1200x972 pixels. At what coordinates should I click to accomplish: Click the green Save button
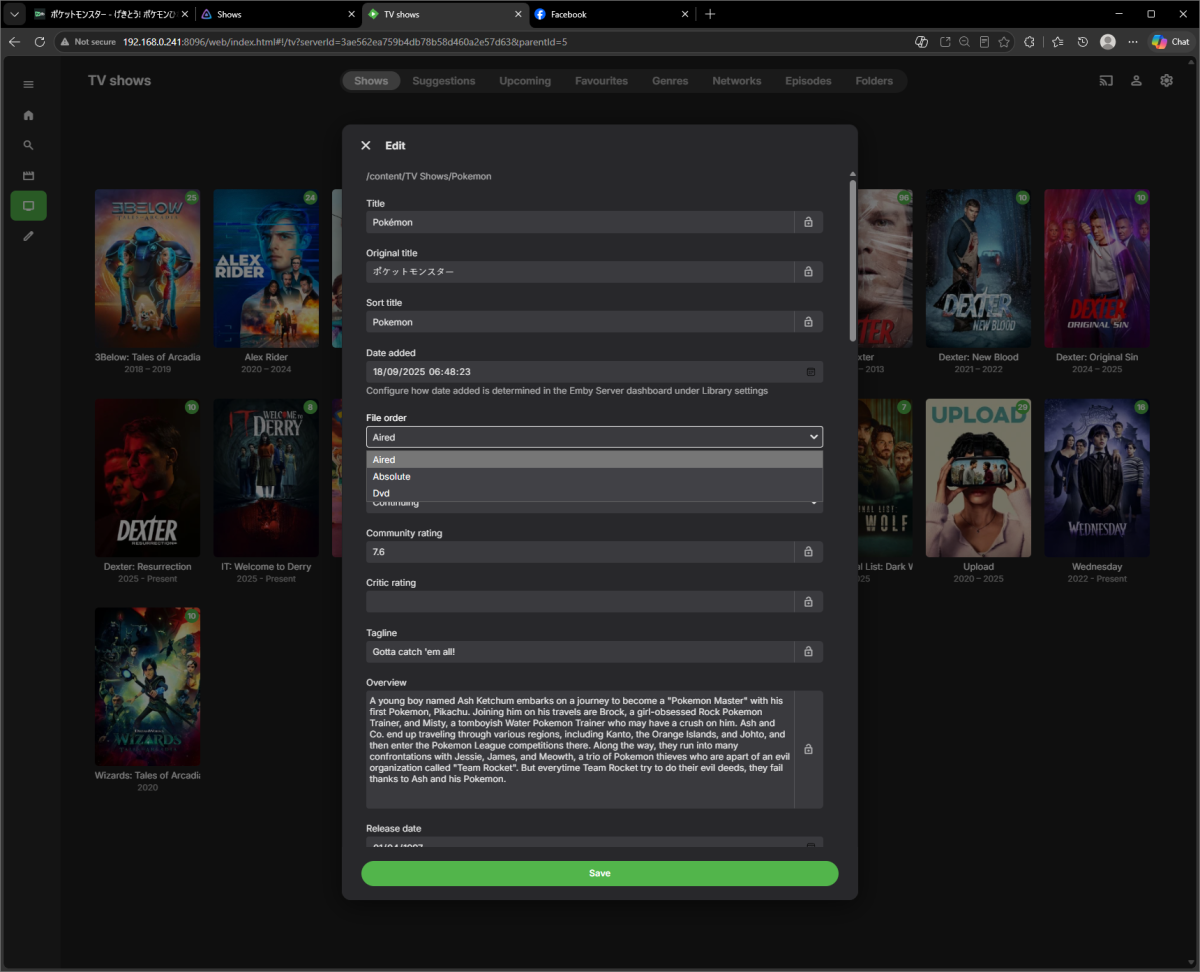pos(600,873)
